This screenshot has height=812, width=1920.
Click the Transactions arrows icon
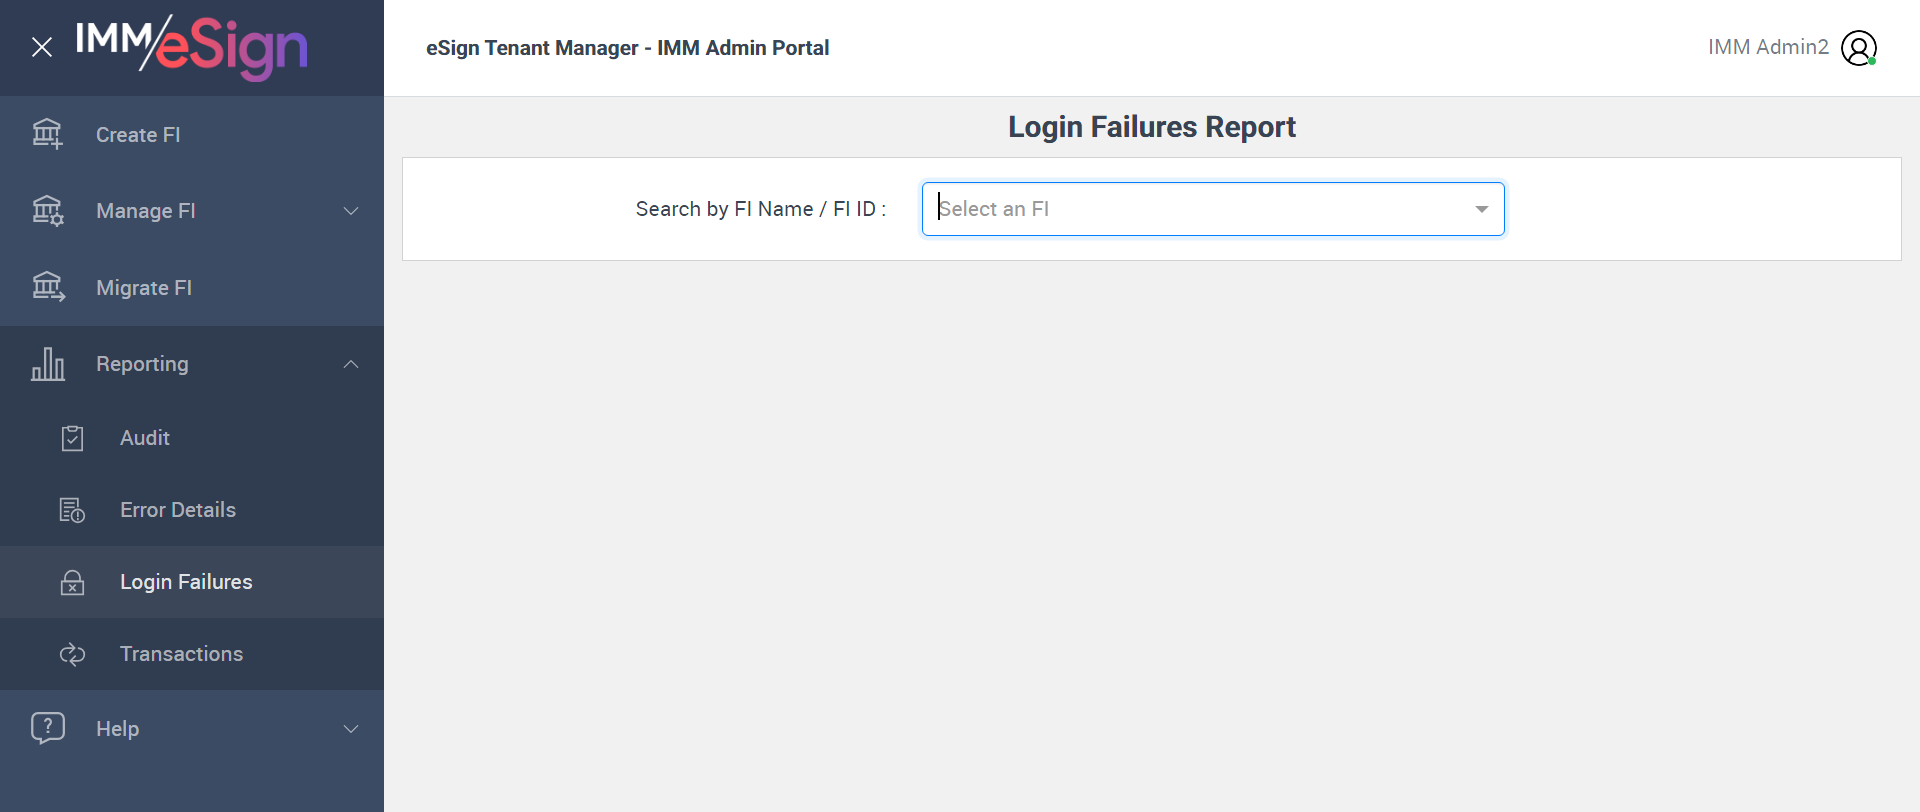[x=72, y=654]
